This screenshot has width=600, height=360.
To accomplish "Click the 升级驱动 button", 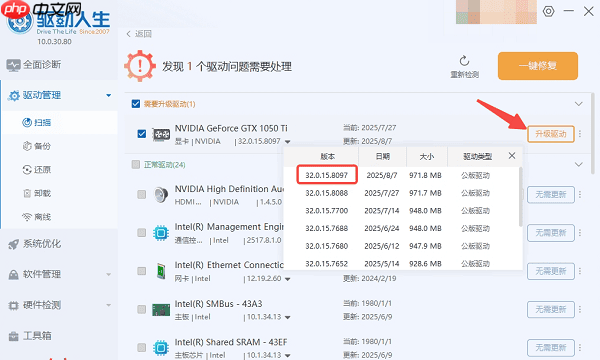I will [551, 134].
